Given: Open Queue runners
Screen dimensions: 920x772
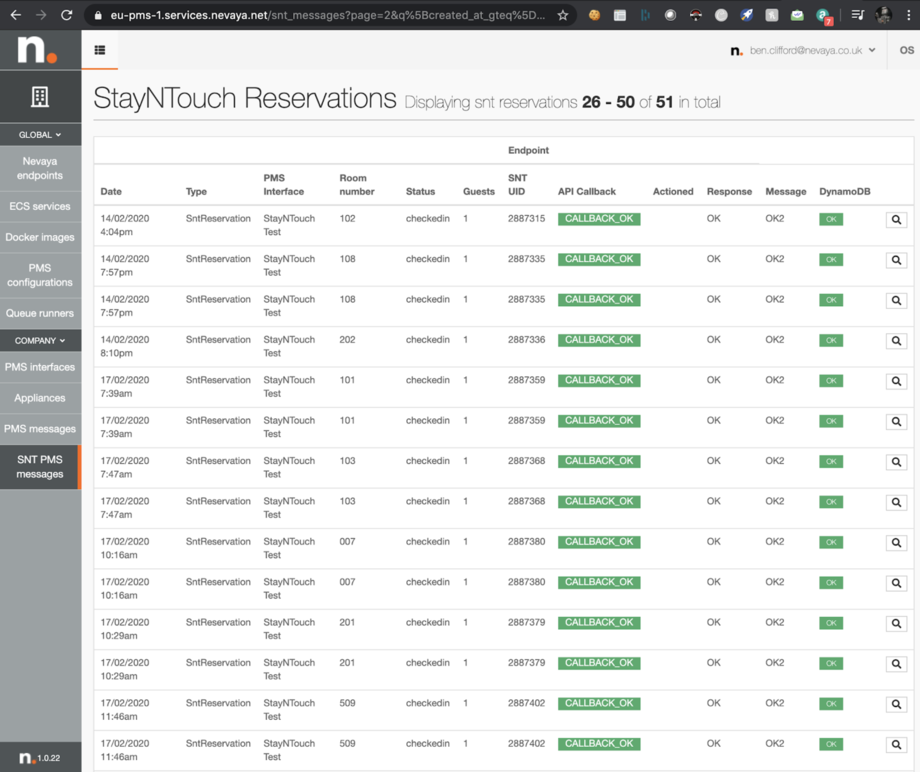Looking at the screenshot, I should 40,313.
